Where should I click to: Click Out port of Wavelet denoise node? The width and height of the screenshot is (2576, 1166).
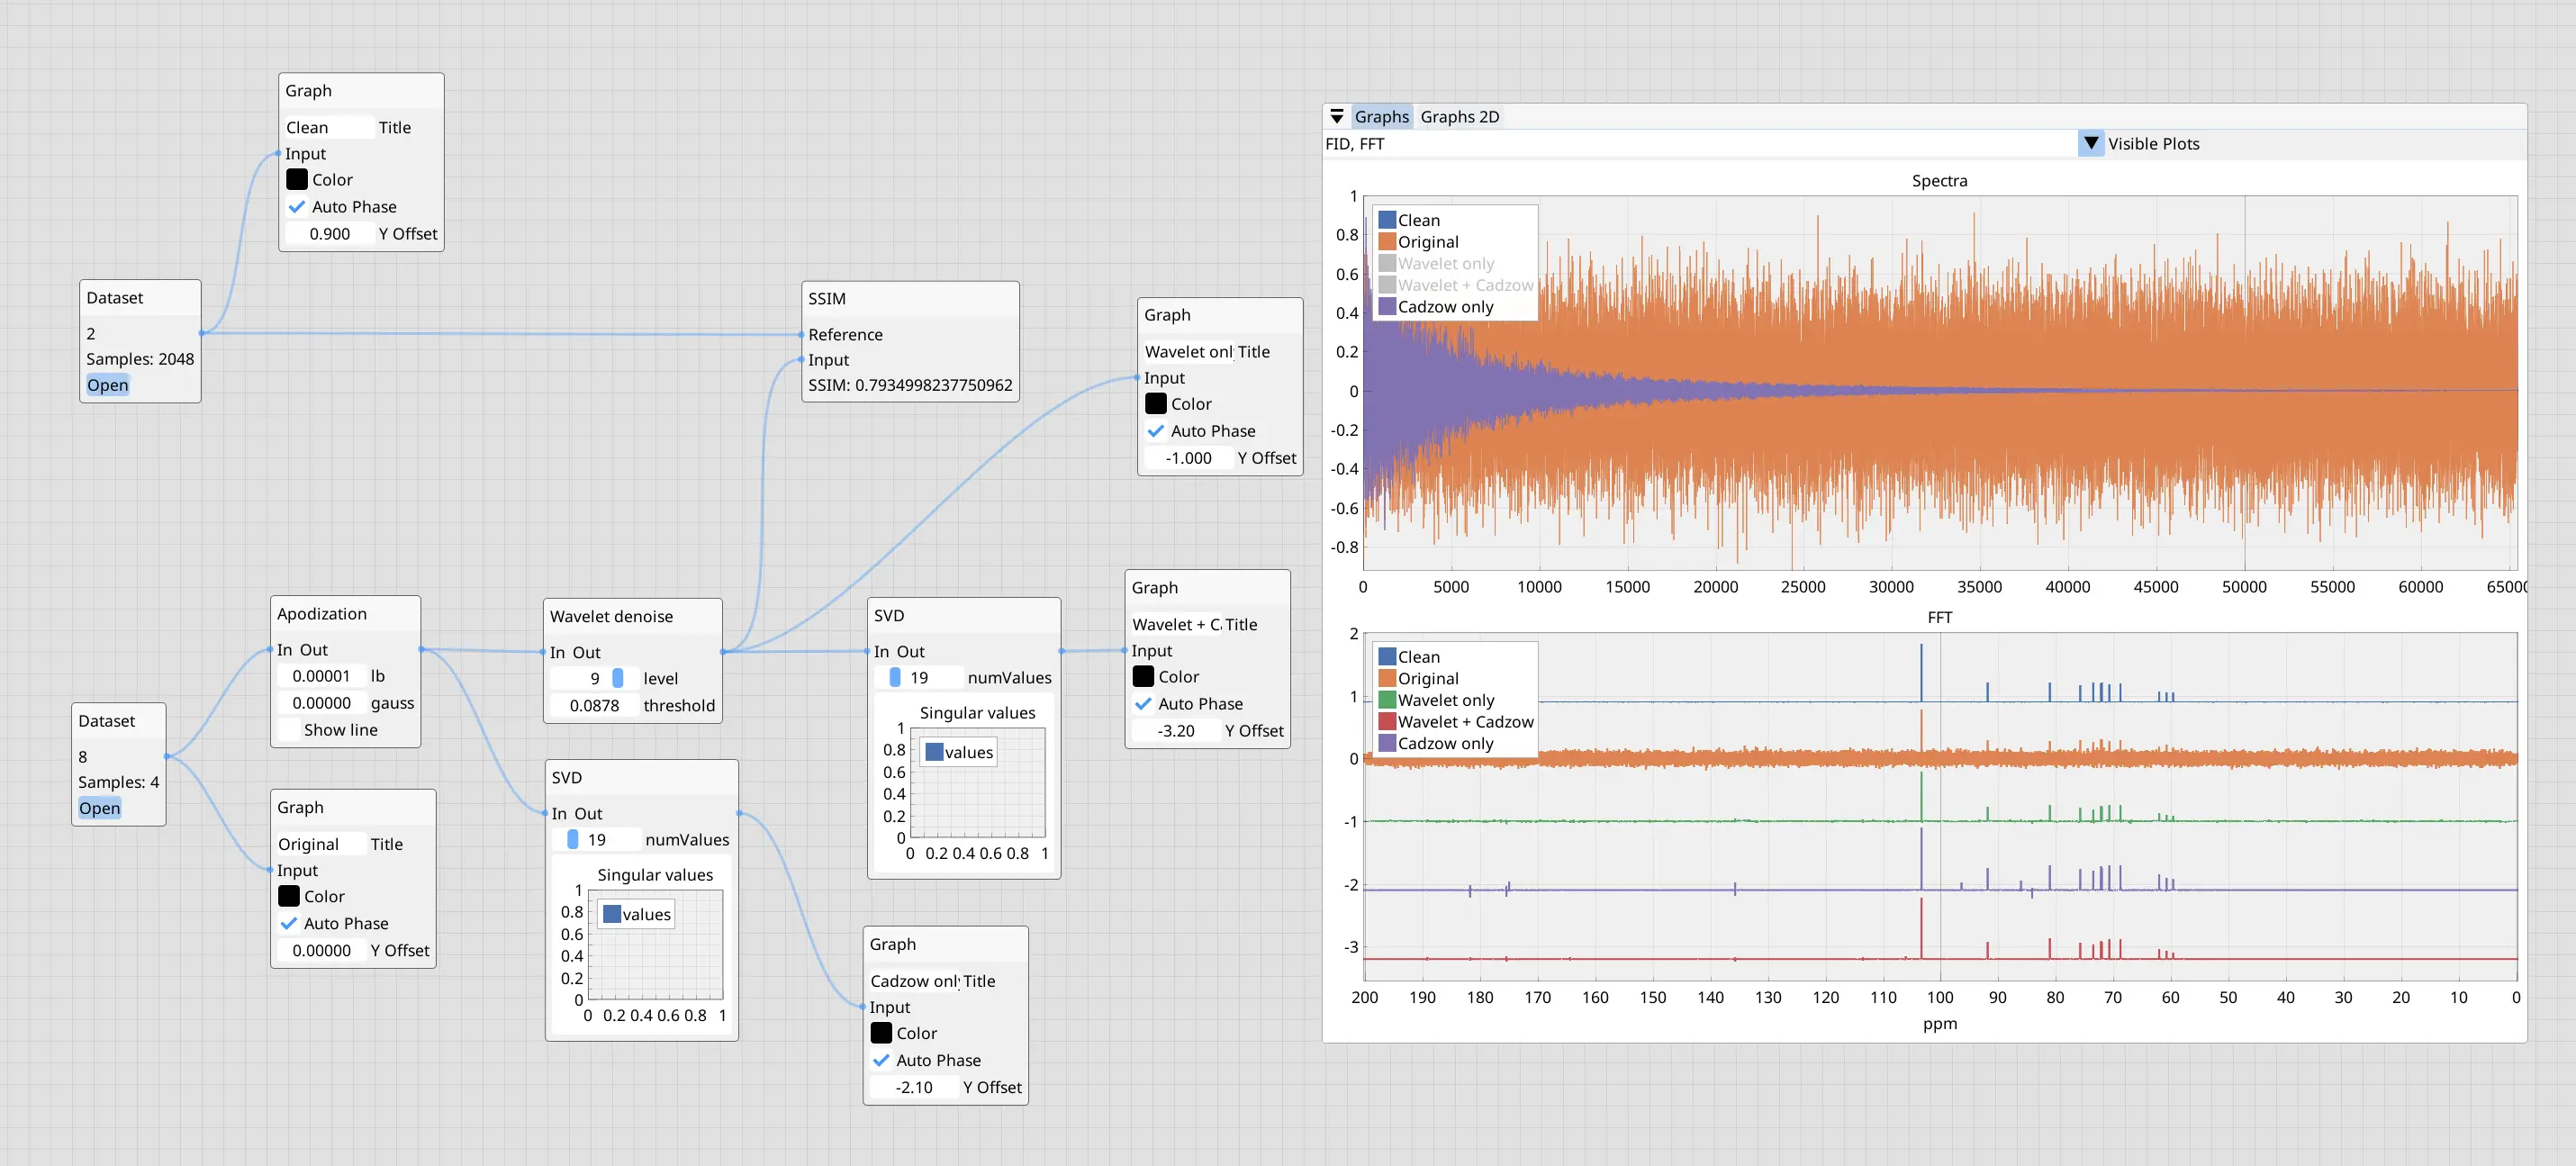click(x=723, y=652)
